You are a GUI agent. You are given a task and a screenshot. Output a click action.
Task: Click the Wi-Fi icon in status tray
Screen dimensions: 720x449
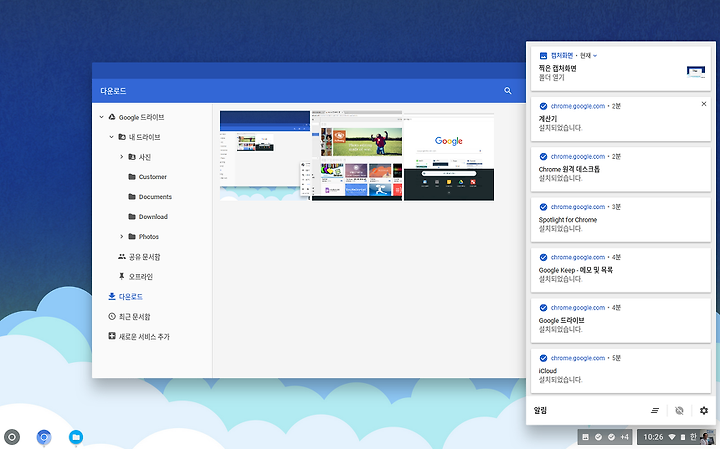pyautogui.click(x=672, y=437)
